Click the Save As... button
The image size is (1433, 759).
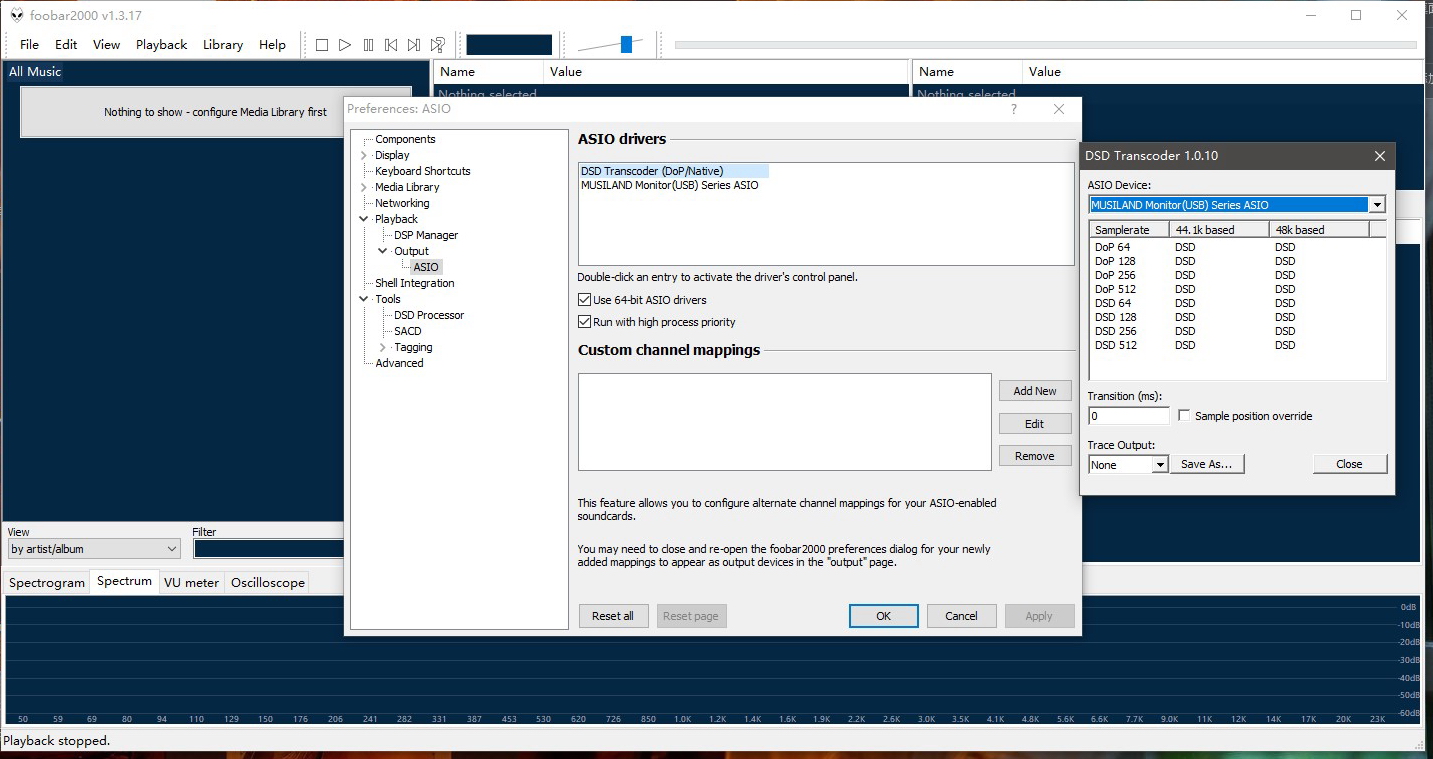[x=1210, y=464]
